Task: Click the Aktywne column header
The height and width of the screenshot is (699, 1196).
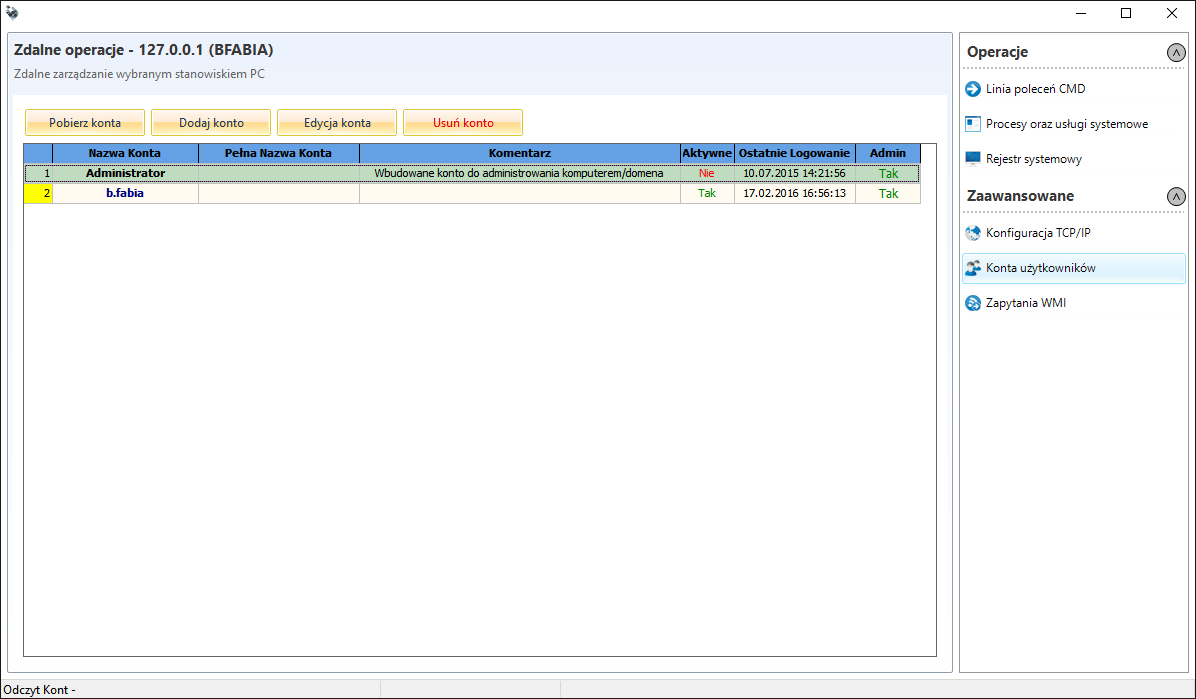Action: point(706,153)
